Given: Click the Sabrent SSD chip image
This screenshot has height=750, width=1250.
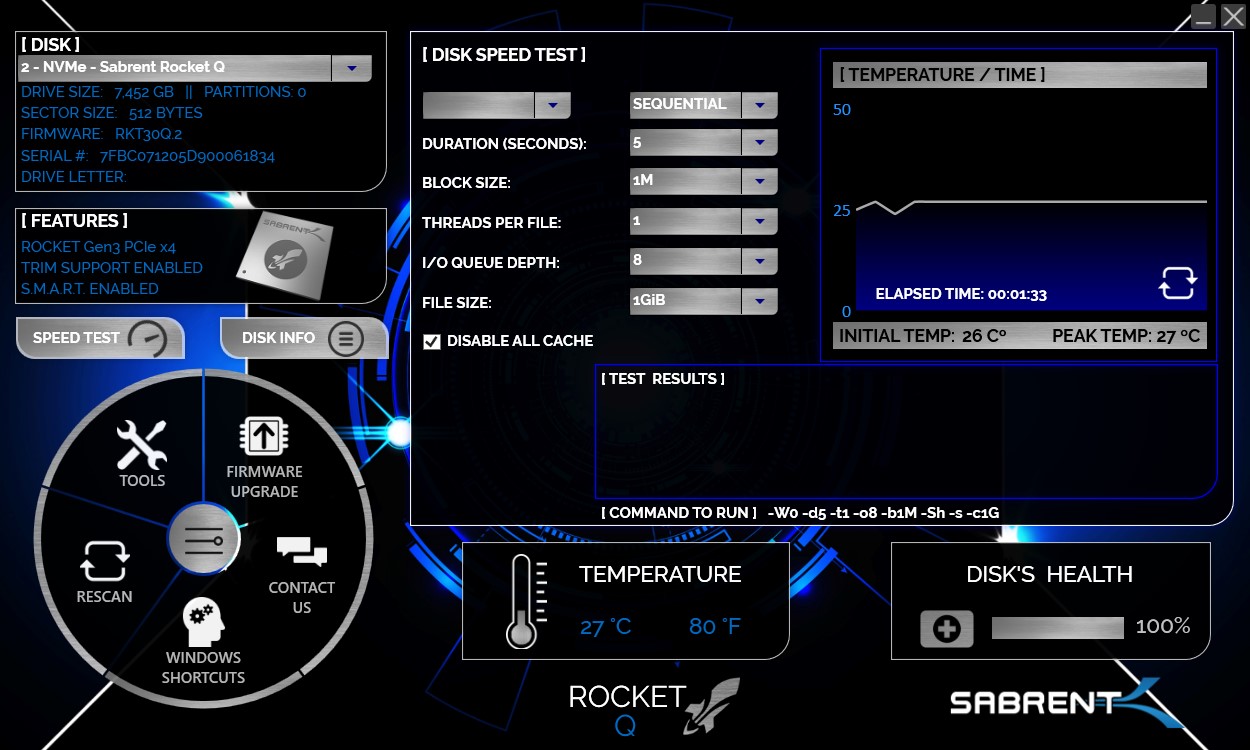Looking at the screenshot, I should tap(283, 258).
